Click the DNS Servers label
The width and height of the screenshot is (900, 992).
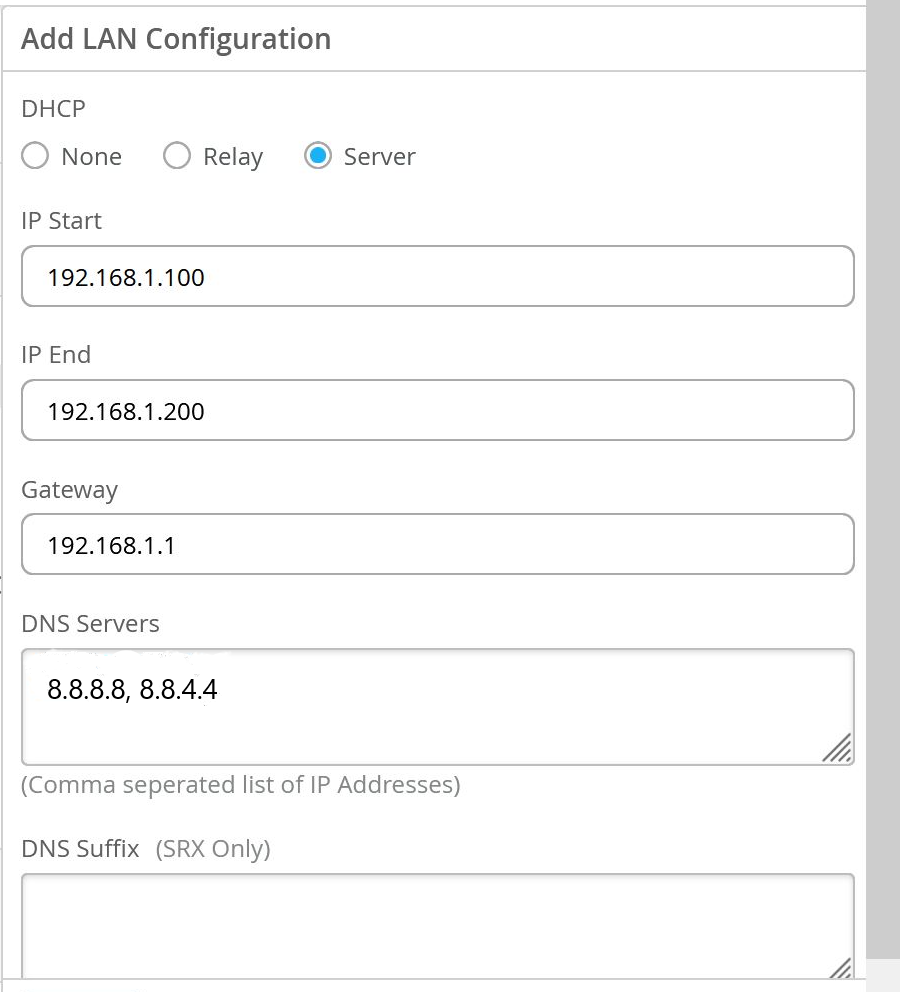(x=90, y=623)
